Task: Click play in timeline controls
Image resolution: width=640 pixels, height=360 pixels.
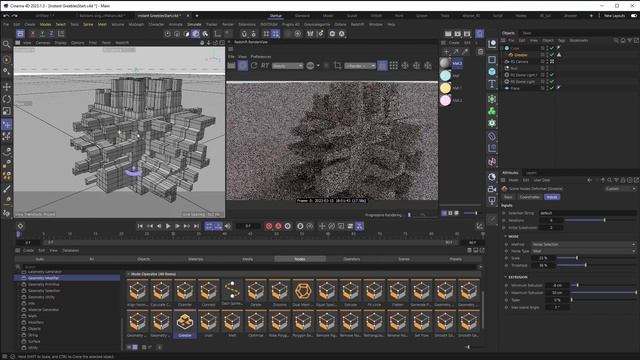Action: point(168,226)
